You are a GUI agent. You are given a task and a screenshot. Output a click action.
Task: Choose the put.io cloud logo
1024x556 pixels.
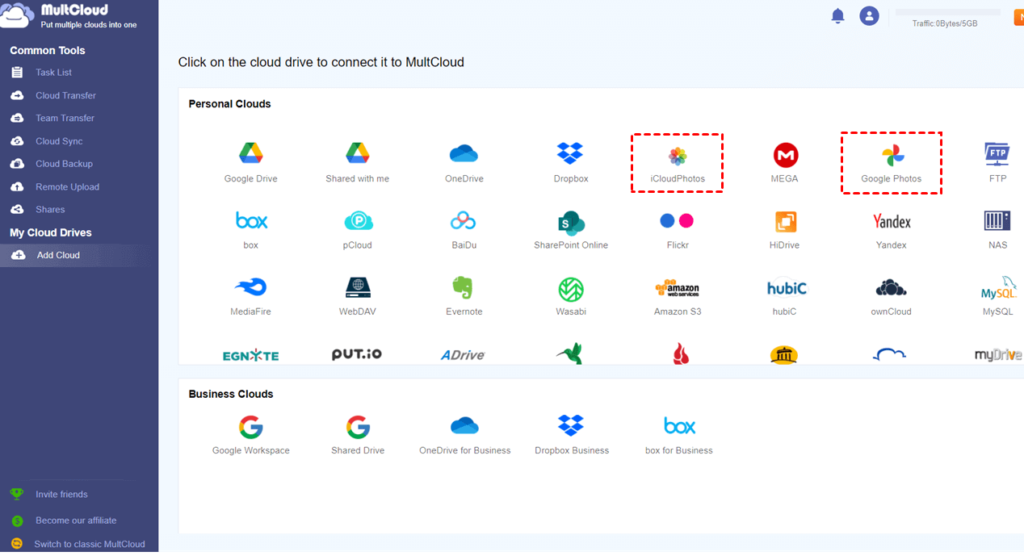(x=357, y=354)
